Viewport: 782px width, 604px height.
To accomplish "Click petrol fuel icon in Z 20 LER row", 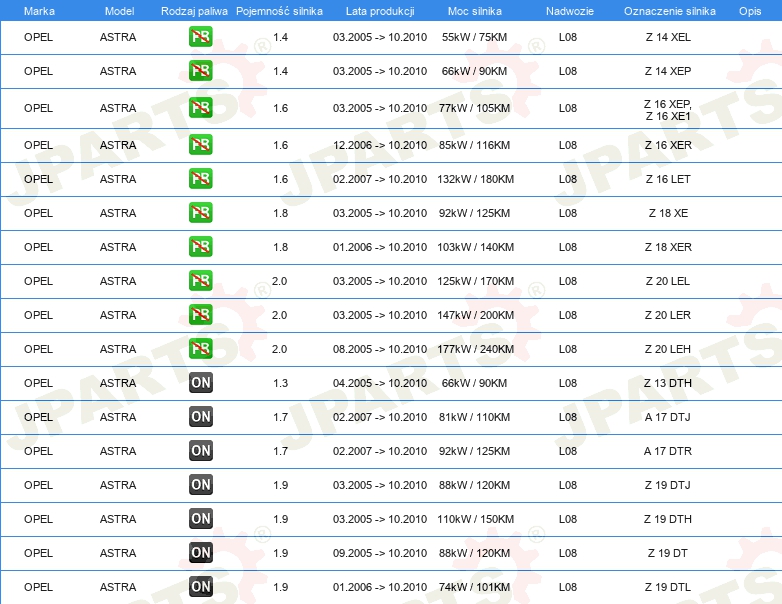I will pos(200,314).
